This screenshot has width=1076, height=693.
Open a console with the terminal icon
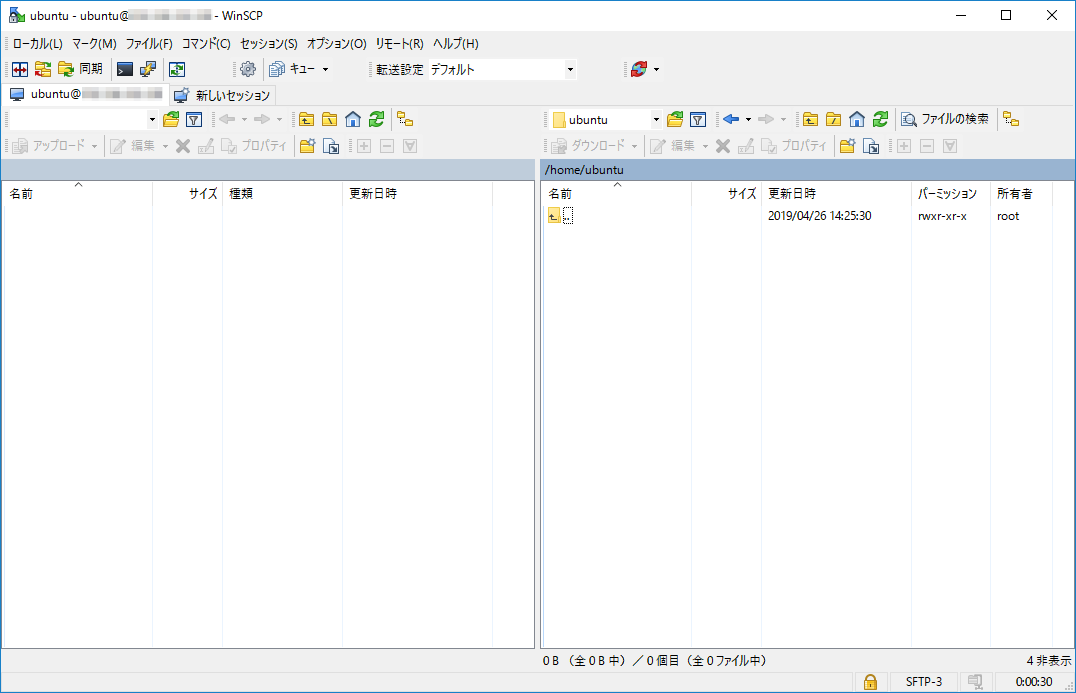coord(125,69)
